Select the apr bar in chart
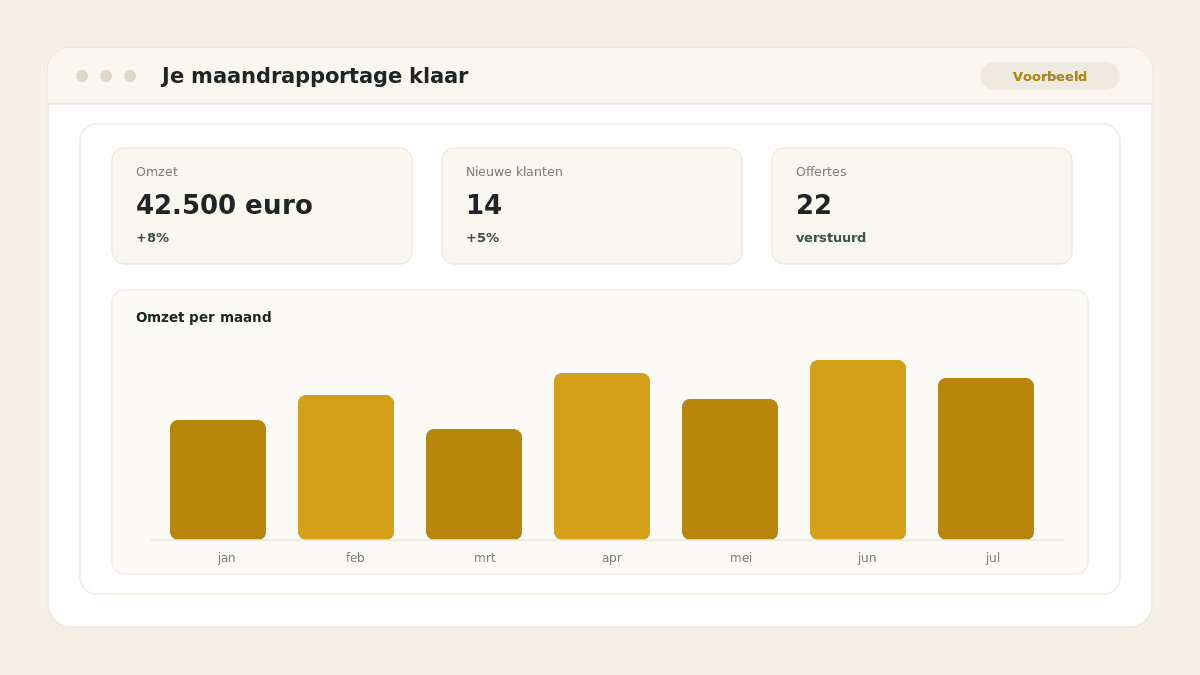 (x=602, y=456)
